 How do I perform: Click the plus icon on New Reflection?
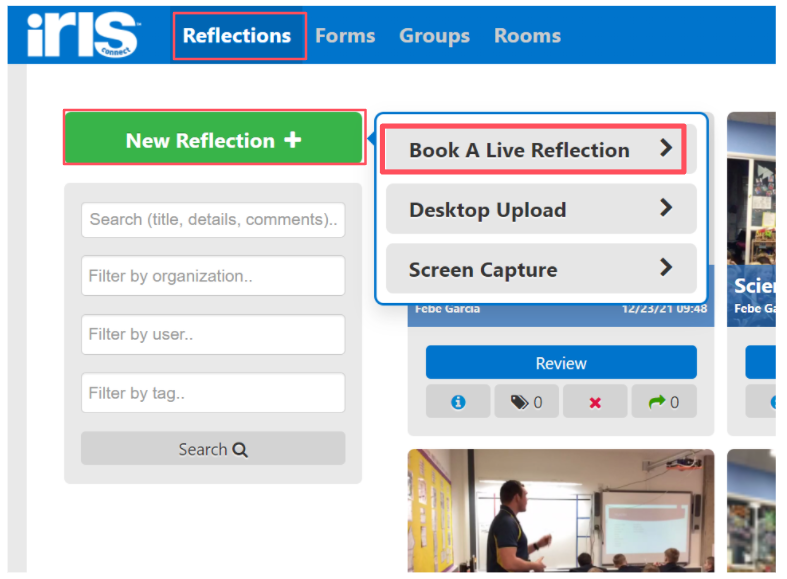[292, 140]
